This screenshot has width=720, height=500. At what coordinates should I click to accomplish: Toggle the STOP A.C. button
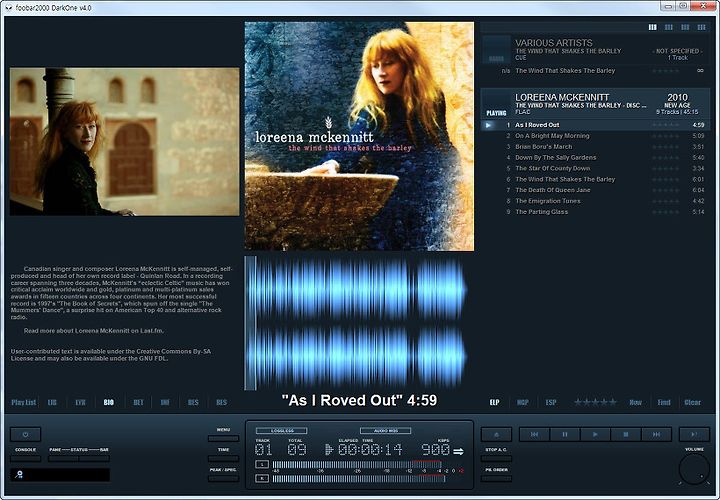pyautogui.click(x=496, y=458)
